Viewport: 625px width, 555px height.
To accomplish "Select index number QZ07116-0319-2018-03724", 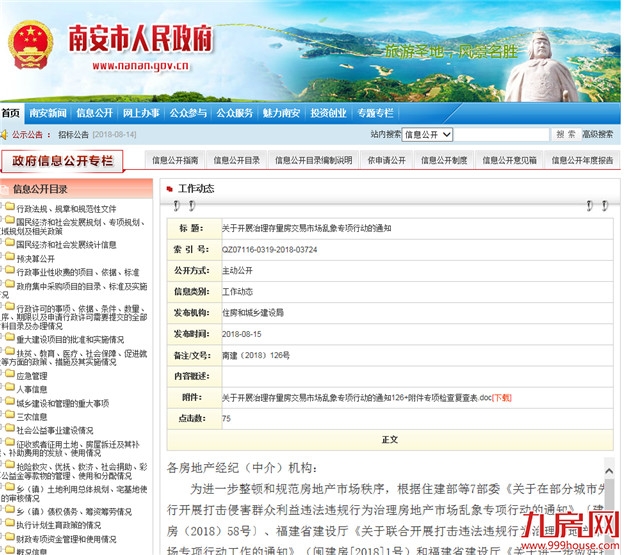I will (x=269, y=250).
